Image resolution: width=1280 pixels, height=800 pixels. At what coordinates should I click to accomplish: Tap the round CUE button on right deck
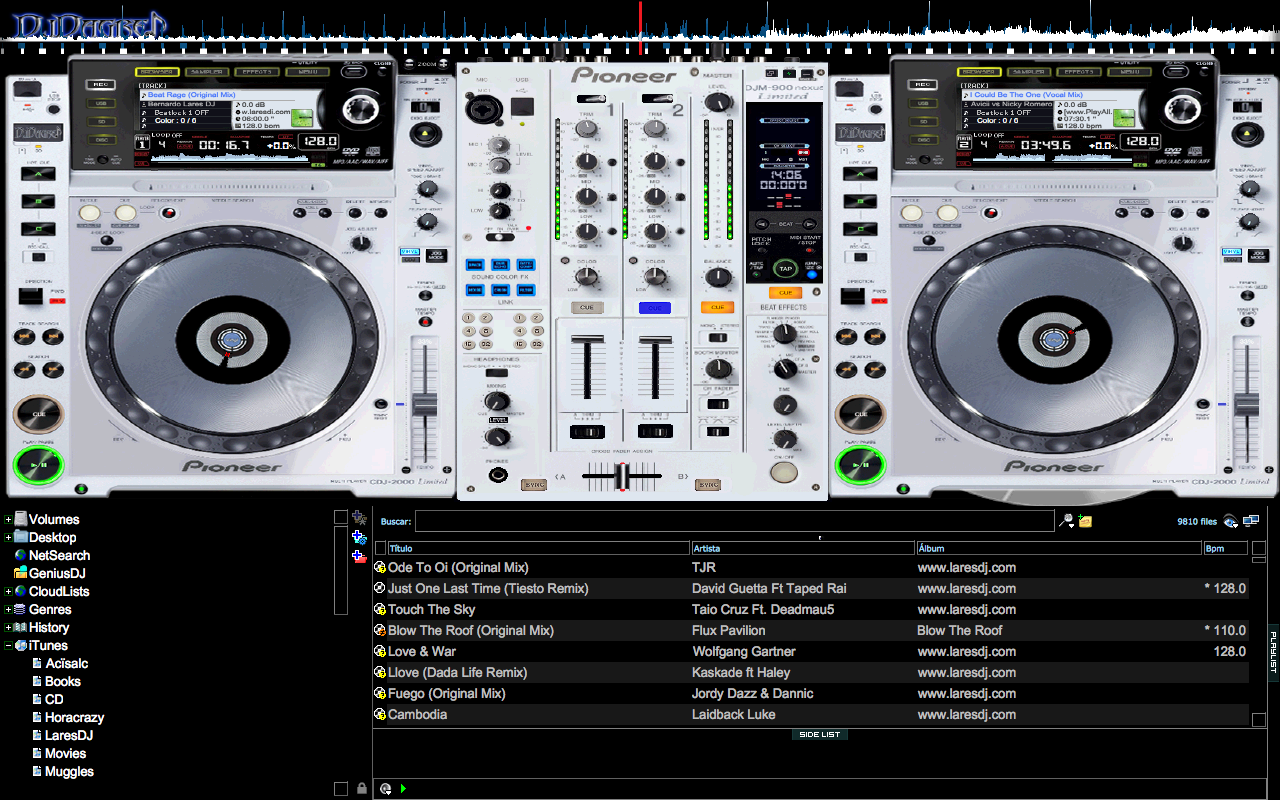(861, 414)
